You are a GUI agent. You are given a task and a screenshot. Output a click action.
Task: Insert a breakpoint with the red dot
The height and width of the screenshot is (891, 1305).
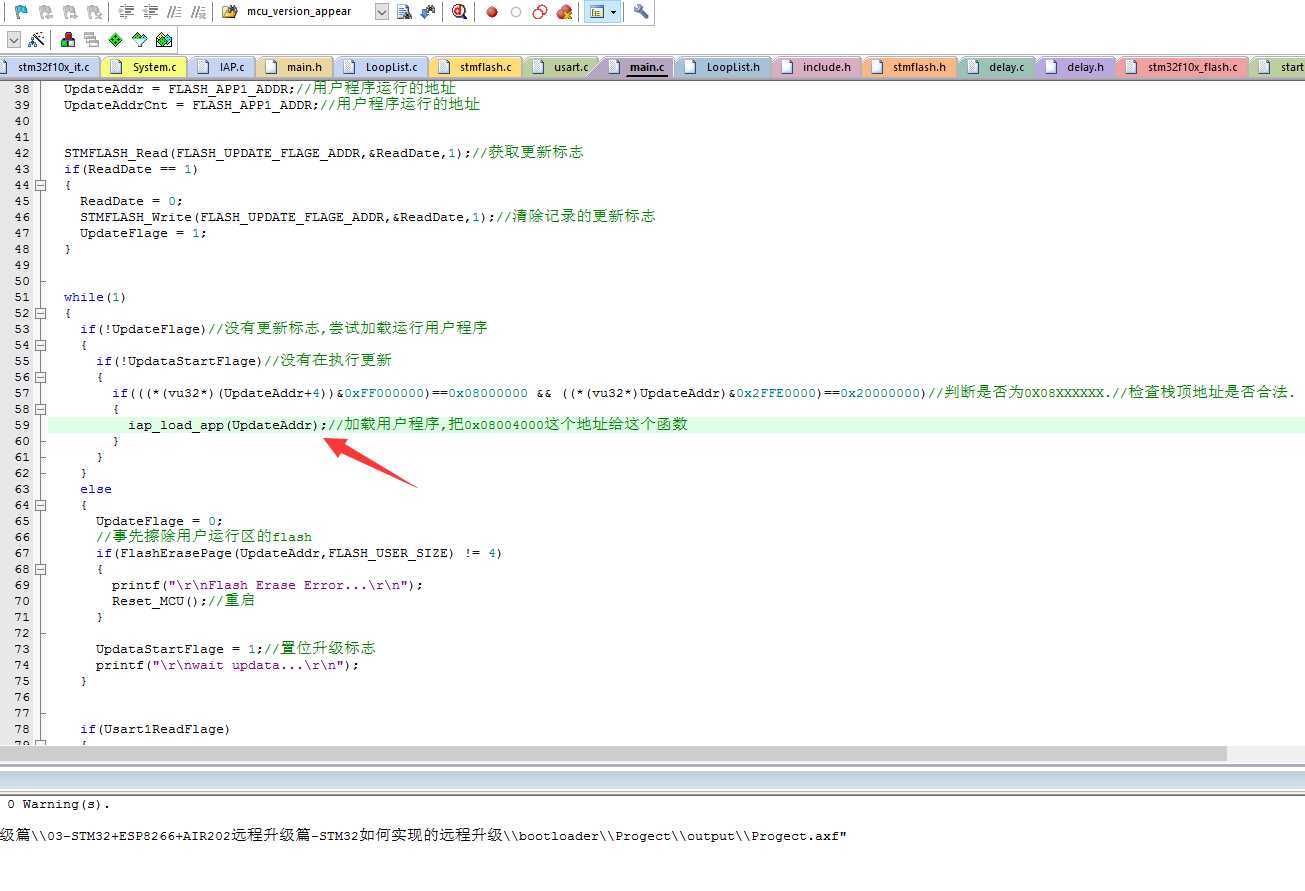pos(492,12)
